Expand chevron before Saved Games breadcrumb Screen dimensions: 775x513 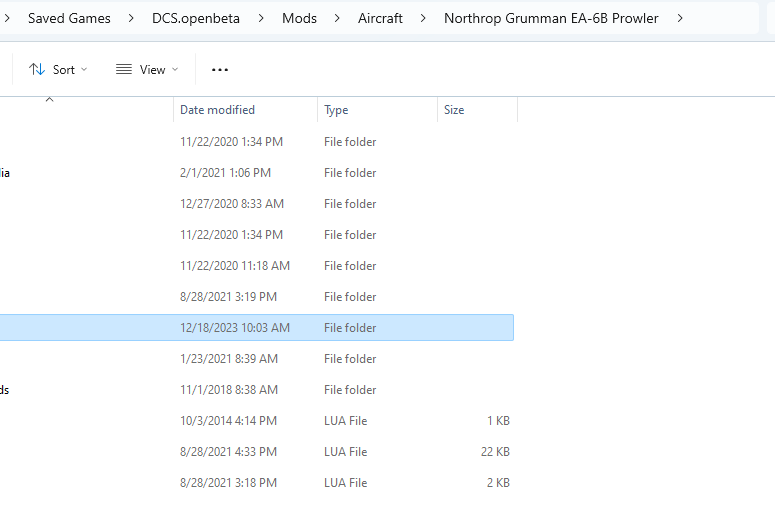(x=7, y=18)
